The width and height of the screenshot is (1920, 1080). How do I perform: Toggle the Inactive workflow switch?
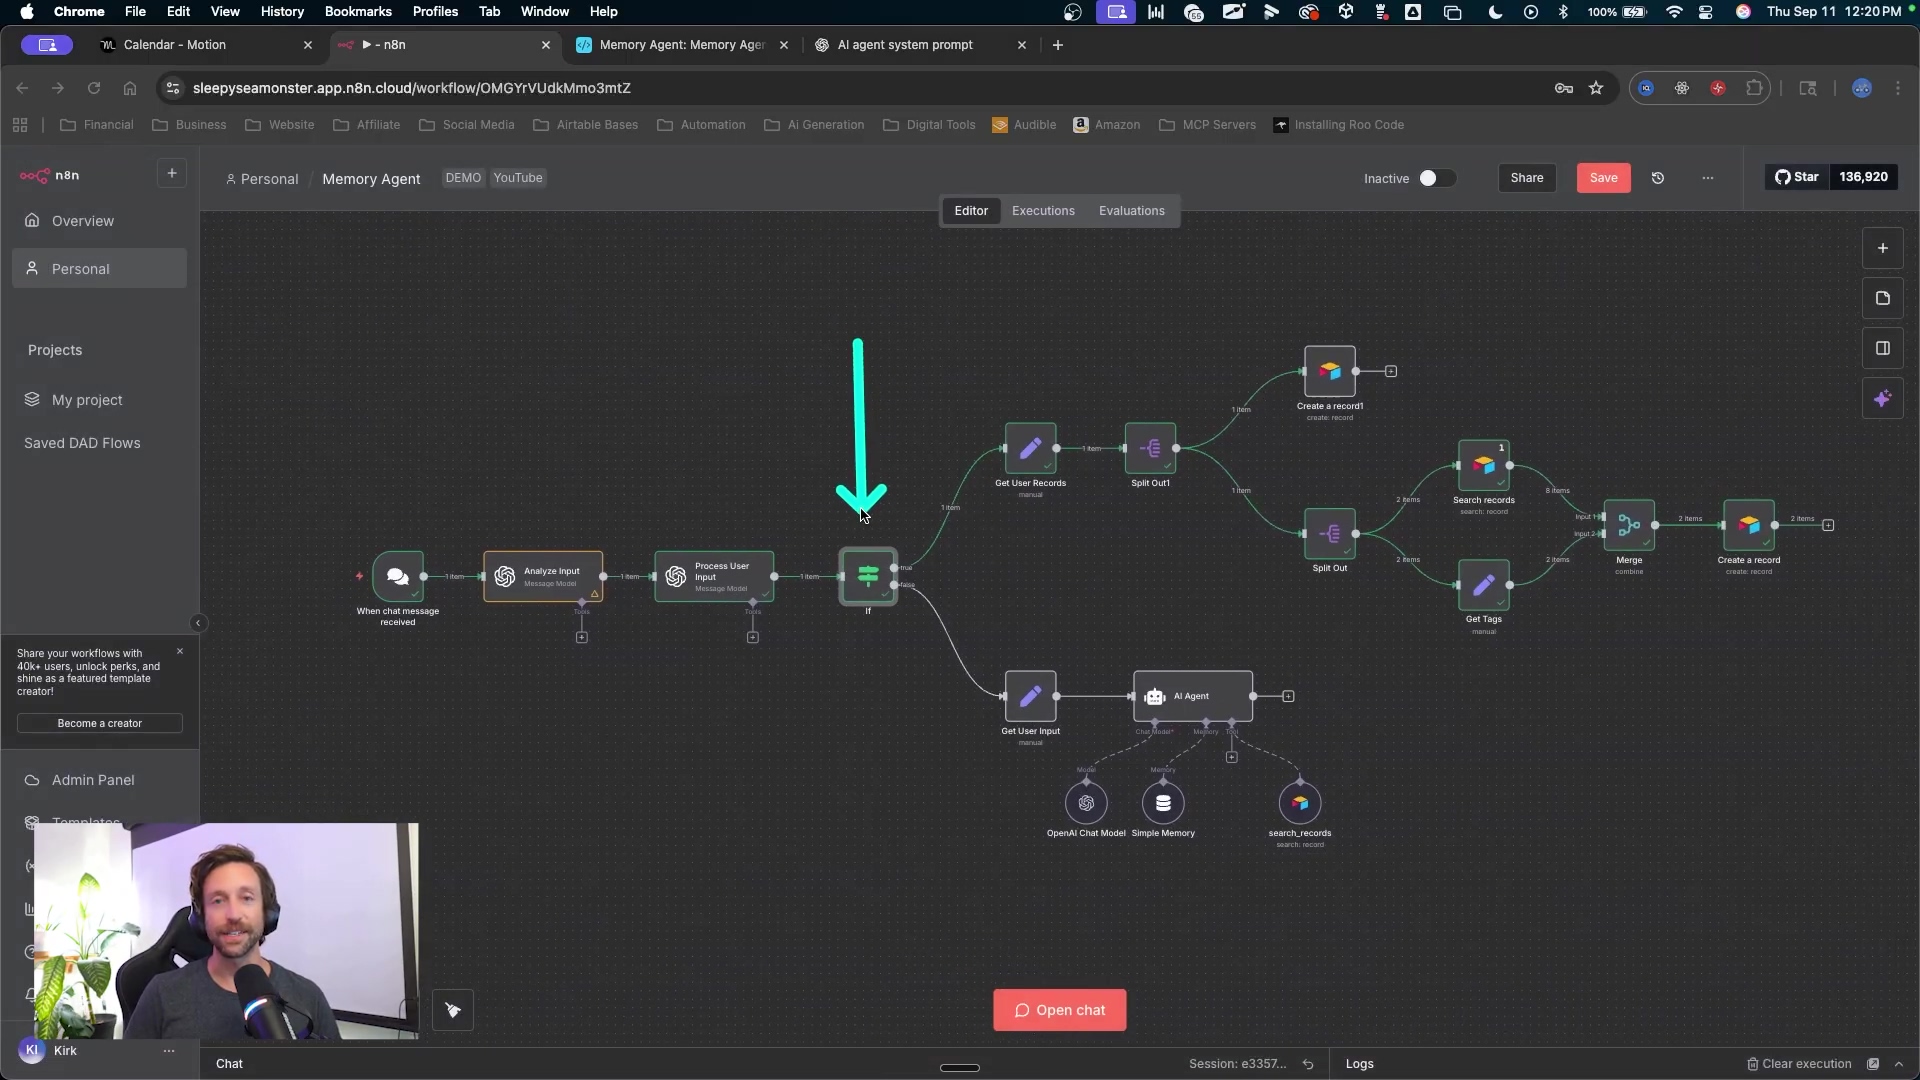pos(1436,178)
